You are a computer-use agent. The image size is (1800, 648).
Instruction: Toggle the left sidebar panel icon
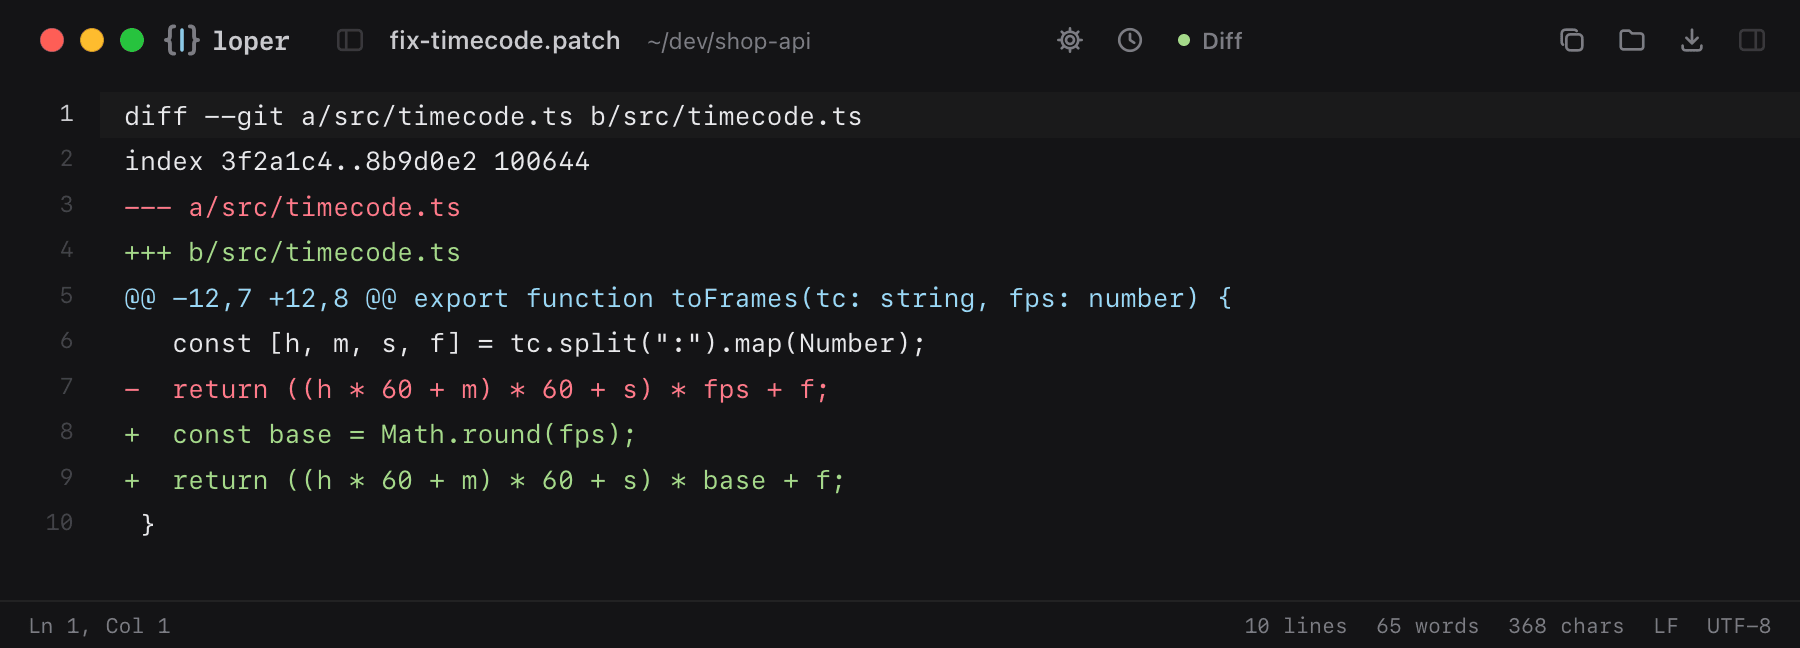point(350,40)
